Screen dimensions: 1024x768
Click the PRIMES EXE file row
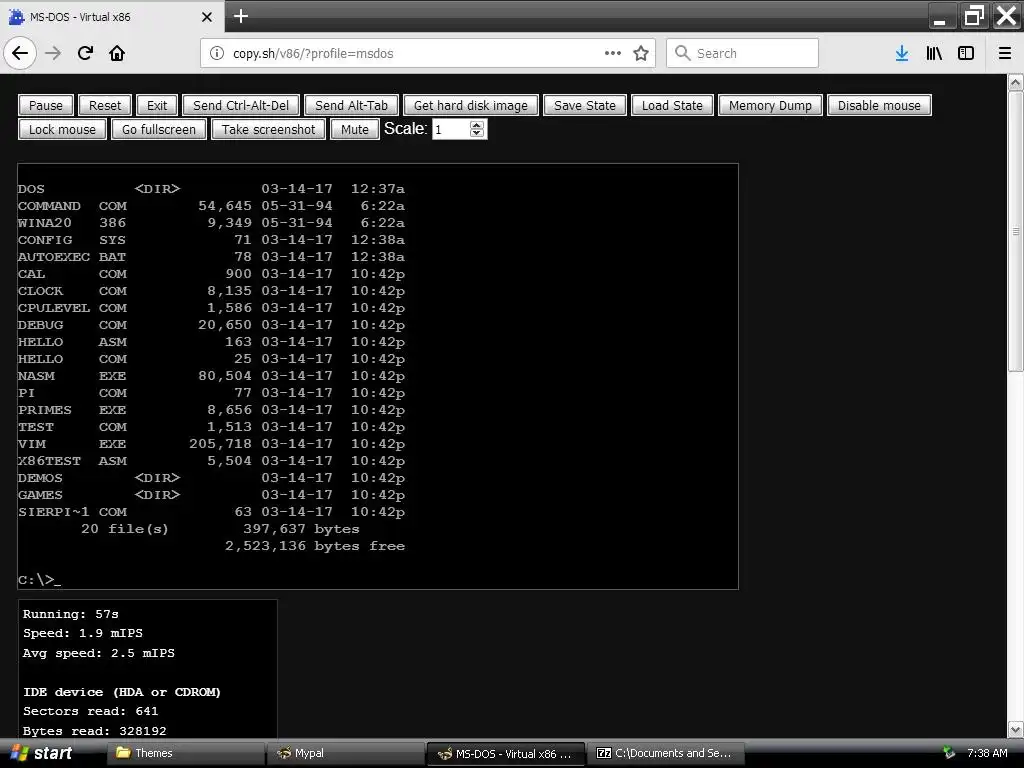[211, 409]
